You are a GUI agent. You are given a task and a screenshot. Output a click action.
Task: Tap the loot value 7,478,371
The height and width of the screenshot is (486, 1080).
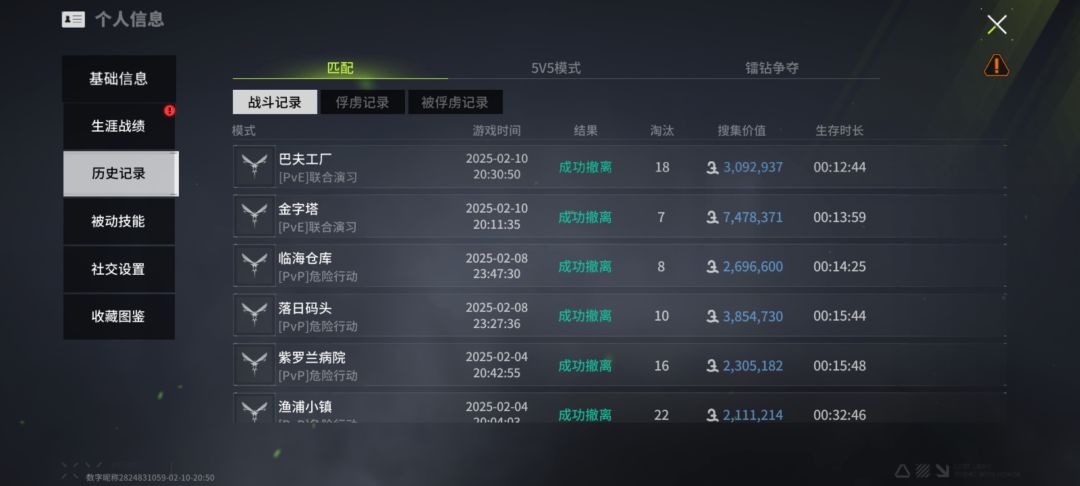coord(753,218)
